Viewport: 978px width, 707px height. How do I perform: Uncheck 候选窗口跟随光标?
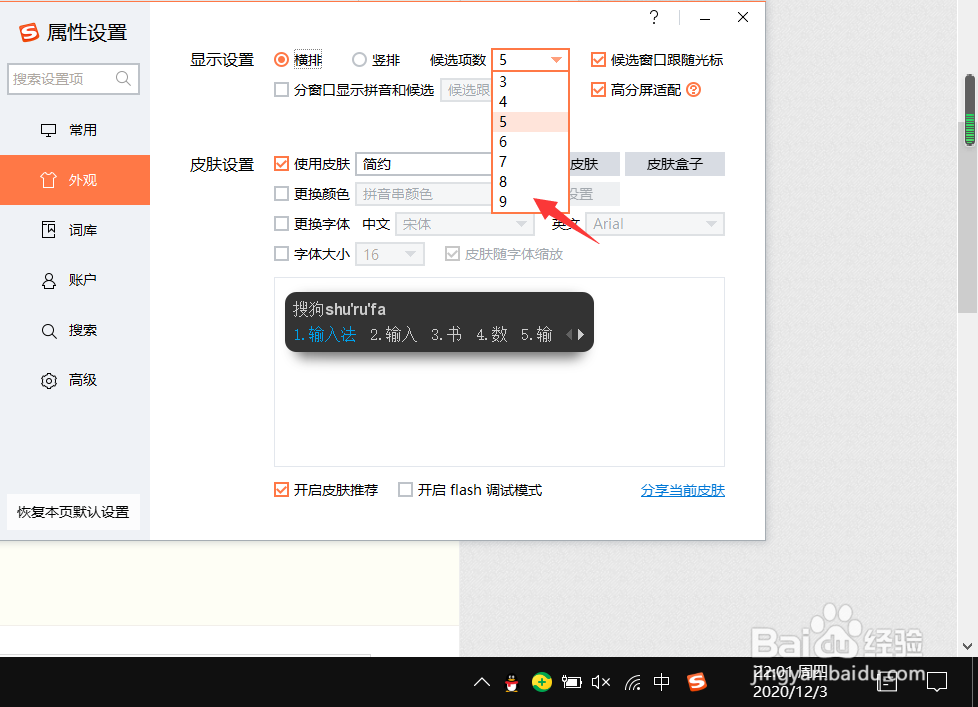pos(596,59)
